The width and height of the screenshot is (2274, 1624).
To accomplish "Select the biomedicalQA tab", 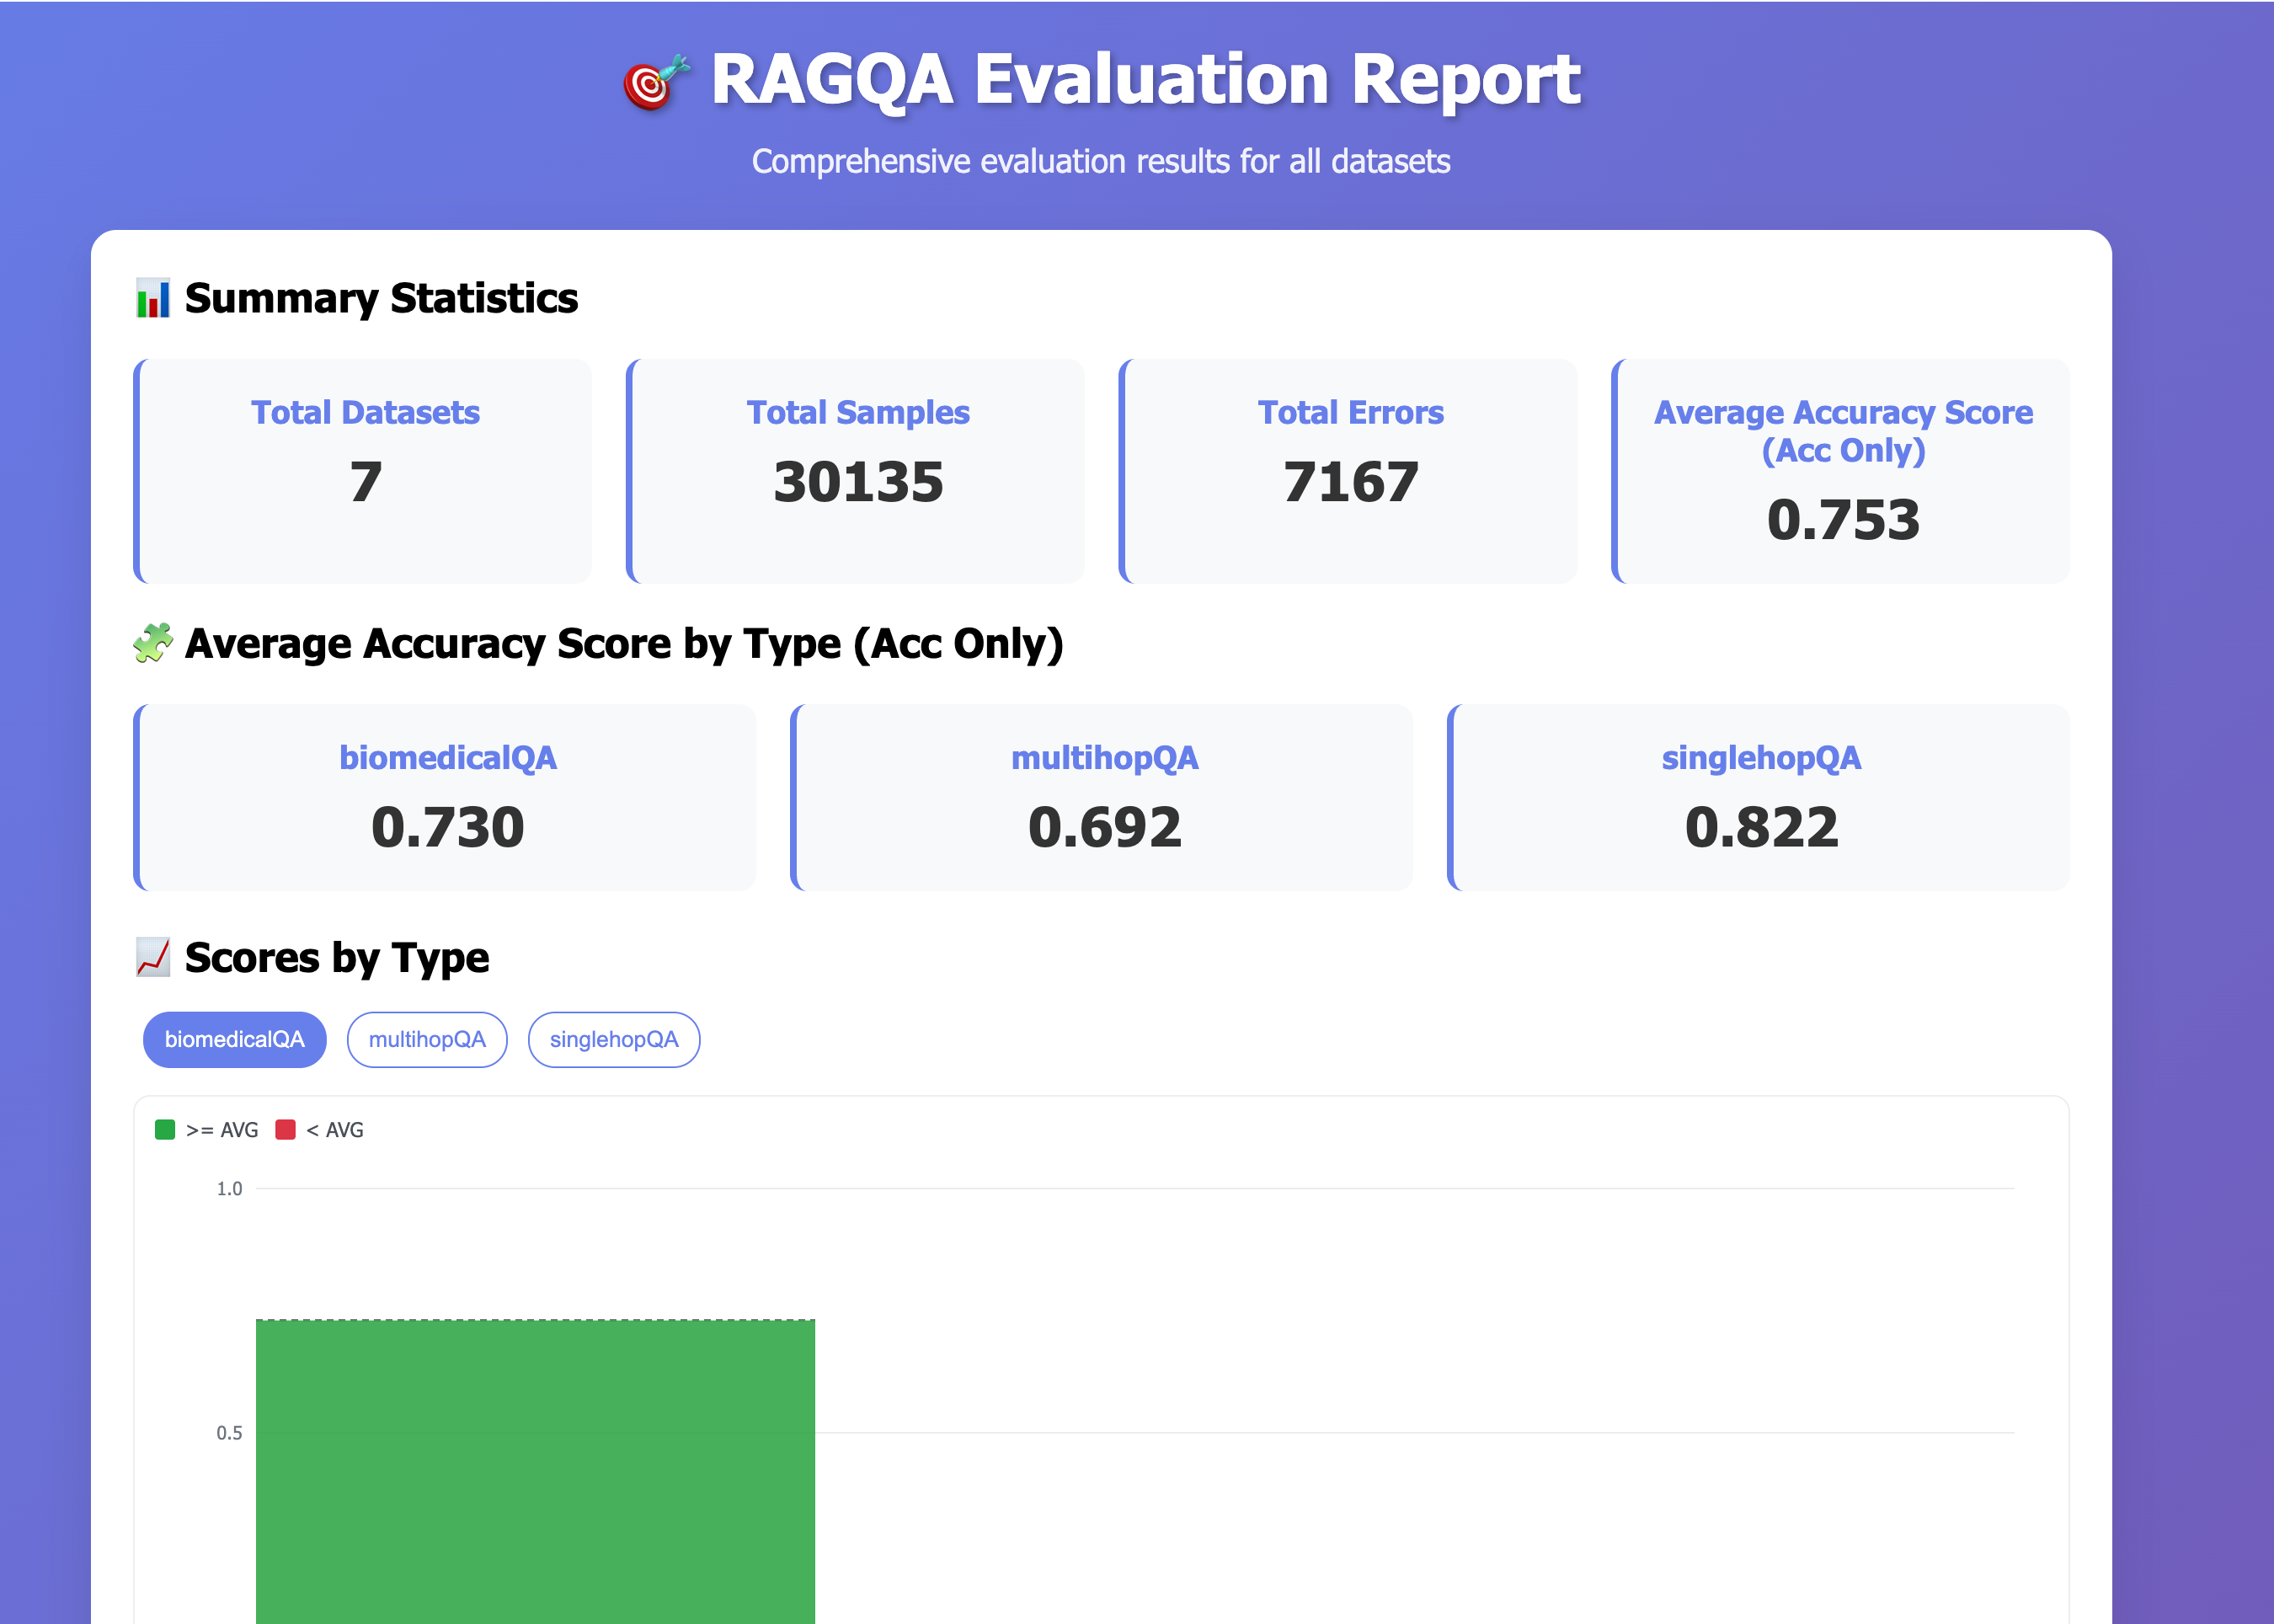I will 235,1039.
